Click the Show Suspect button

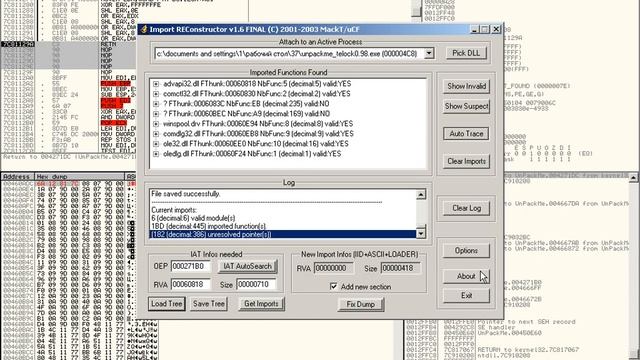tap(466, 106)
